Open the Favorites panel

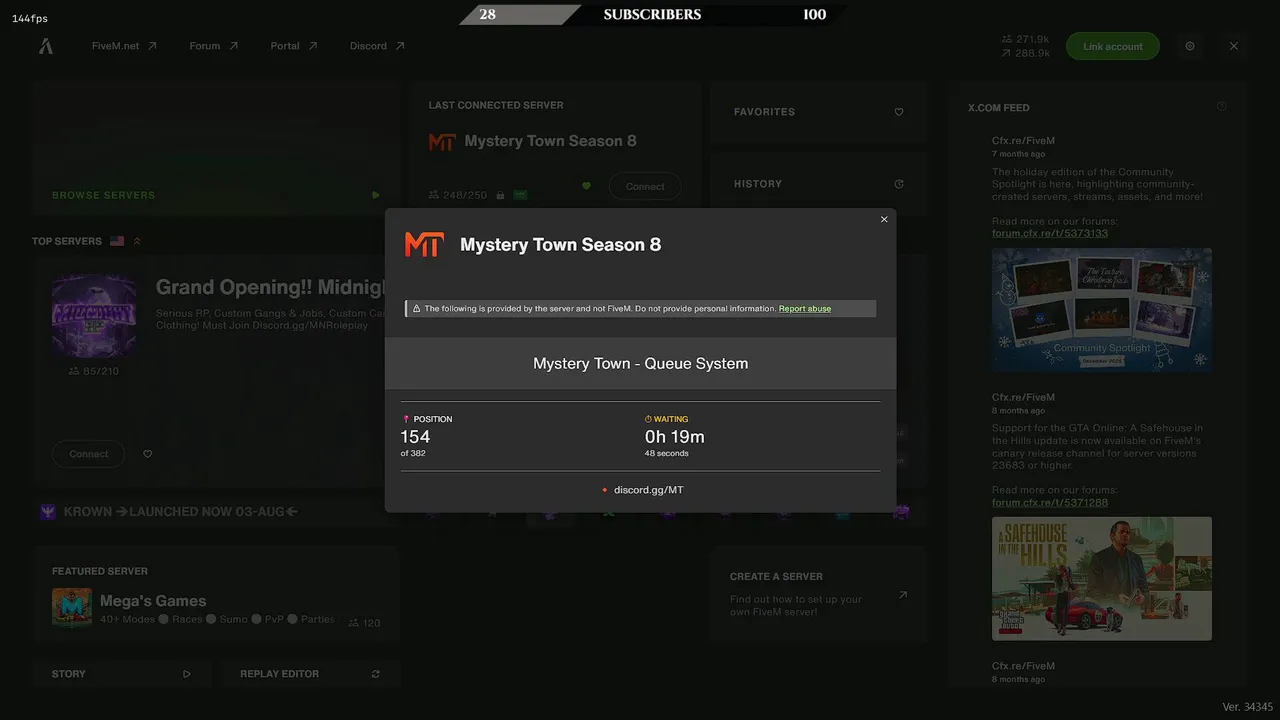[818, 112]
